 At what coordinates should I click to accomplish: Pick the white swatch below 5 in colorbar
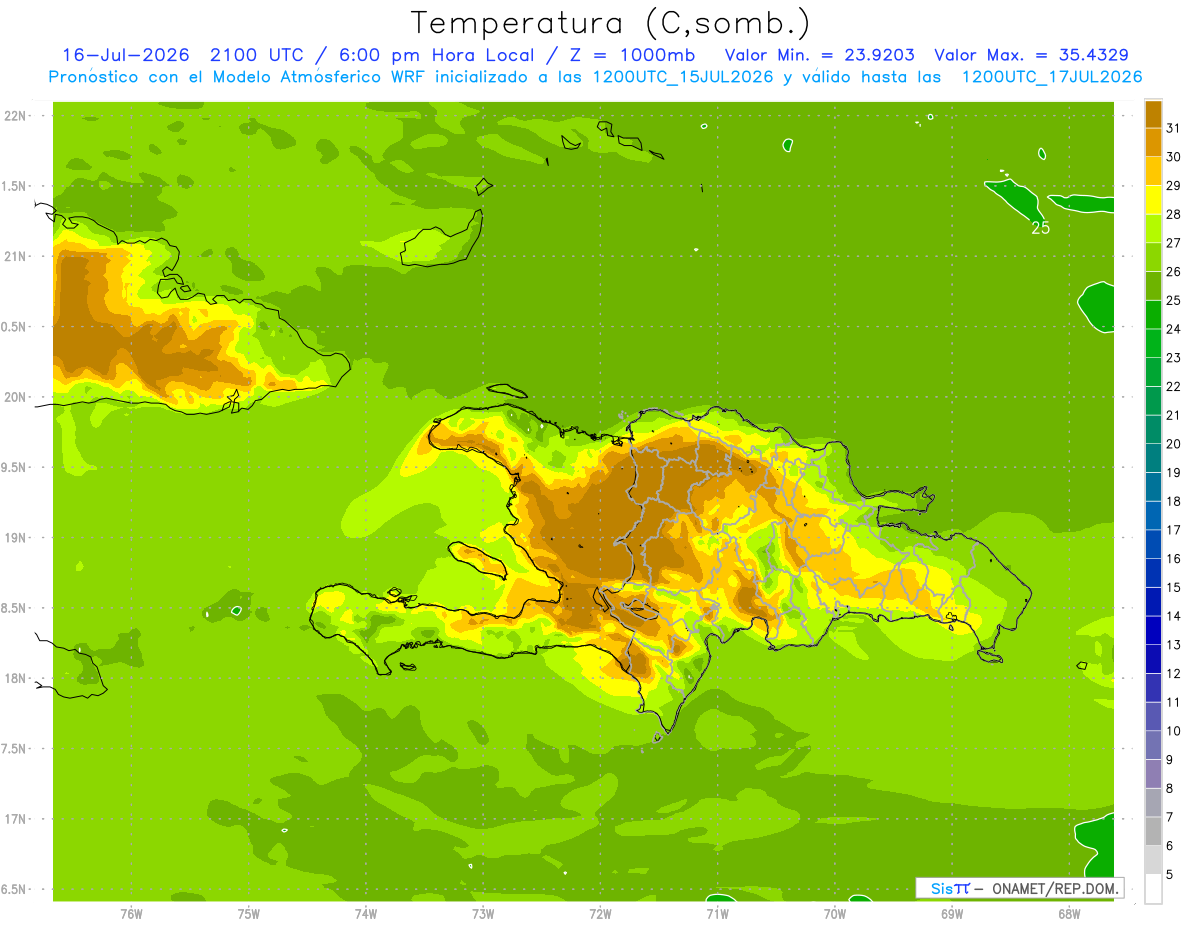[x=1153, y=889]
